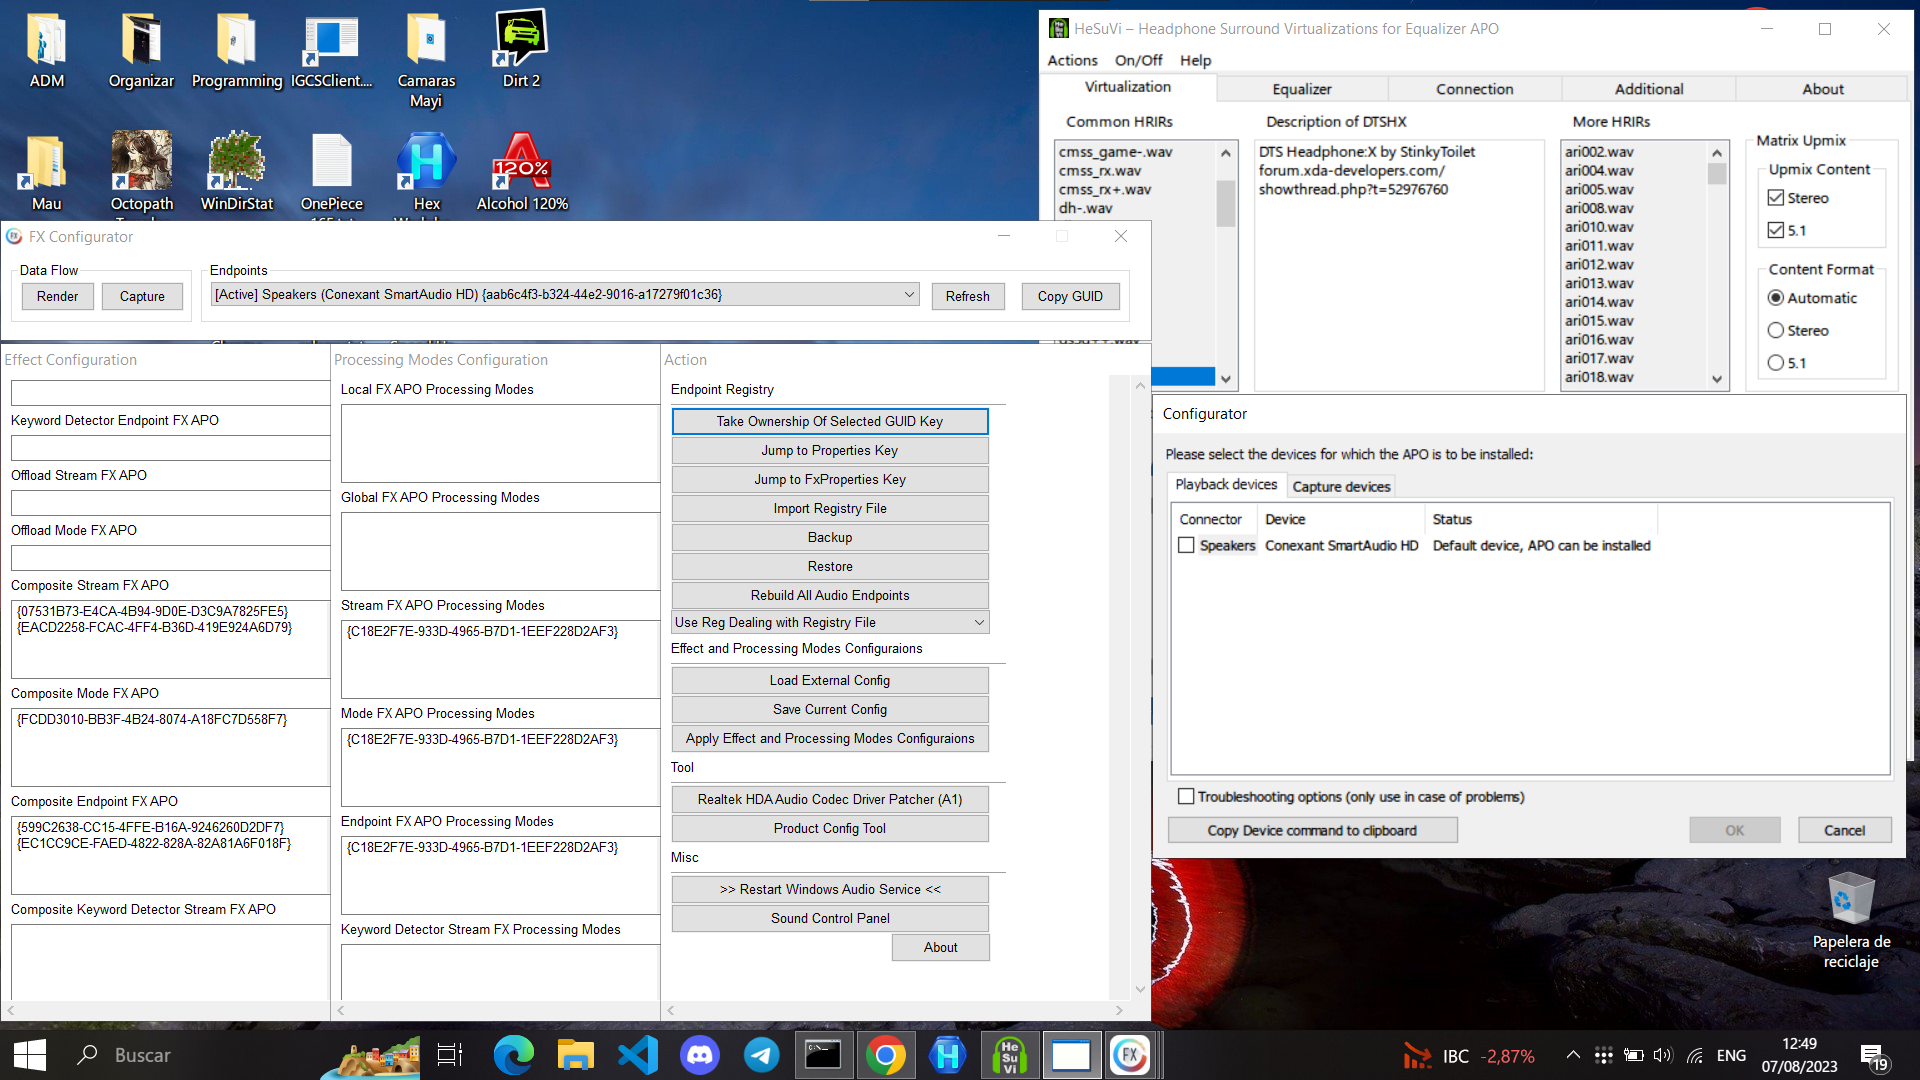This screenshot has height=1080, width=1920.
Task: Open Google Chrome from the taskbar
Action: point(885,1055)
